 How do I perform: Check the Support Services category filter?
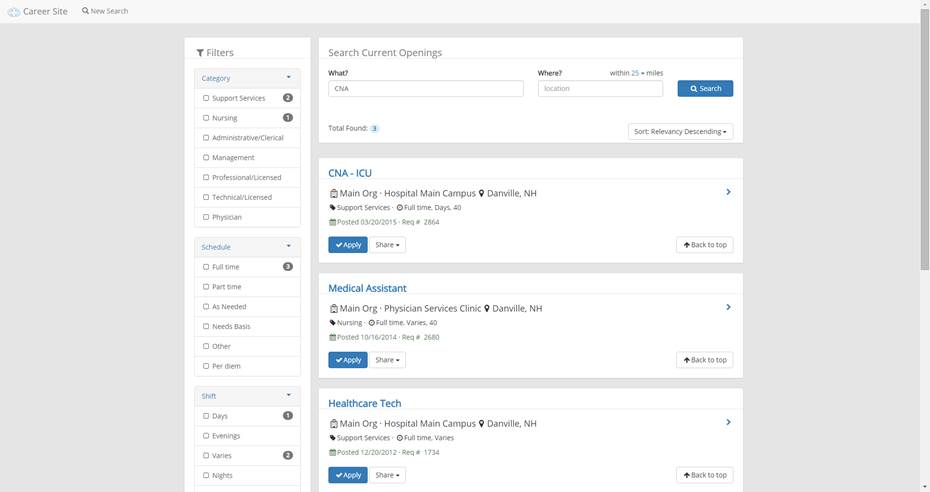tap(206, 98)
